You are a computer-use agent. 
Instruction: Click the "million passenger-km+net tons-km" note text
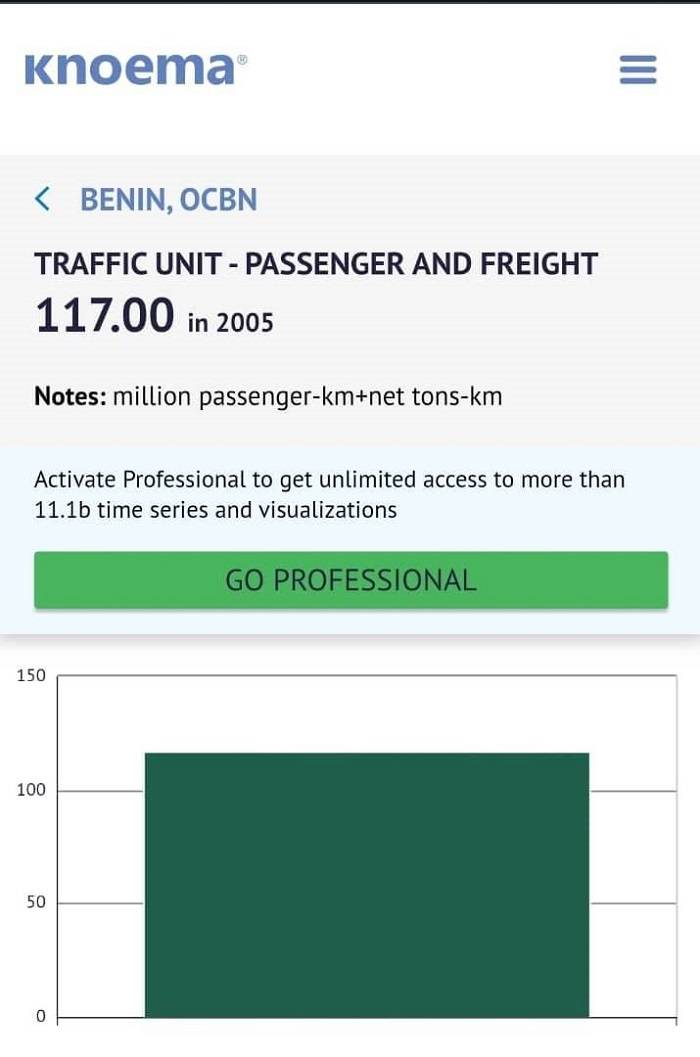pyautogui.click(x=308, y=397)
